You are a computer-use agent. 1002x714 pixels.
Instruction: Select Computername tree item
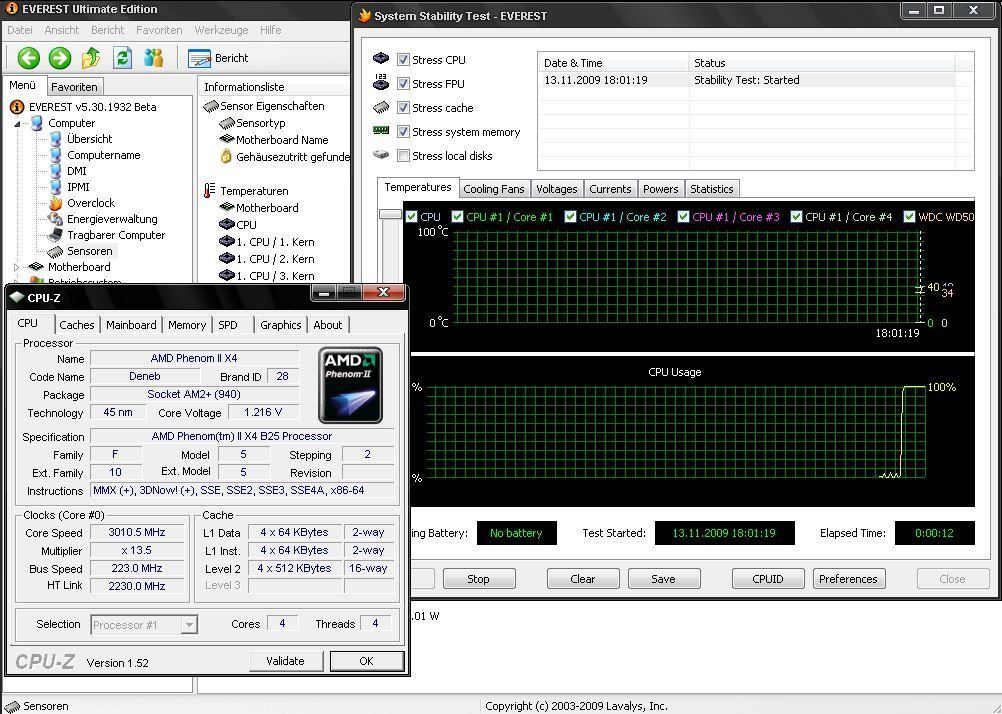(104, 155)
